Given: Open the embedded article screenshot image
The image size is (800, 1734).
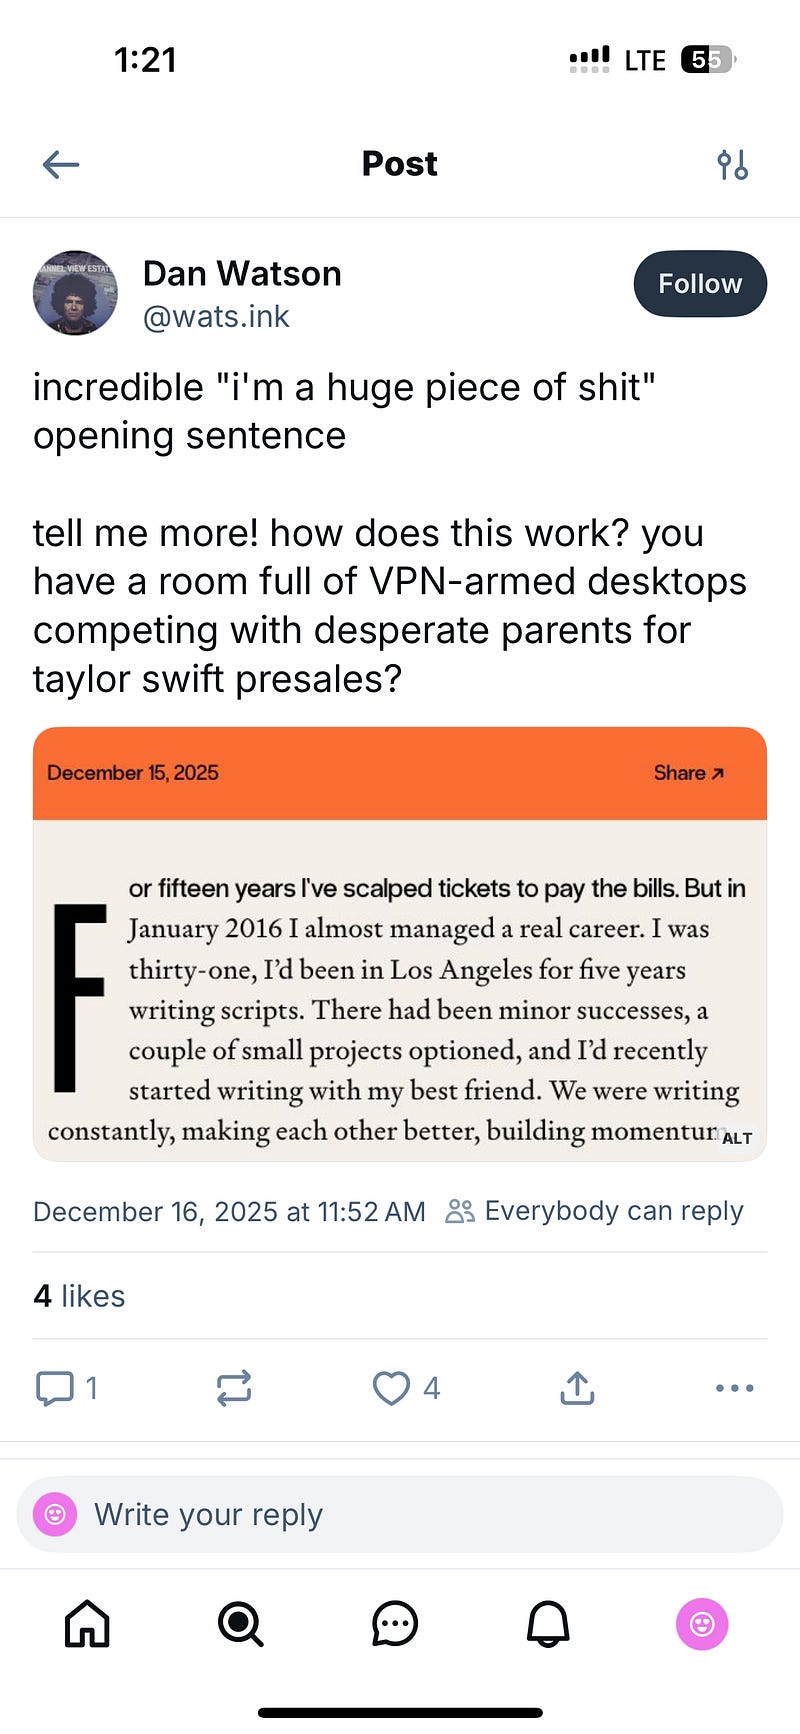Looking at the screenshot, I should coord(400,944).
